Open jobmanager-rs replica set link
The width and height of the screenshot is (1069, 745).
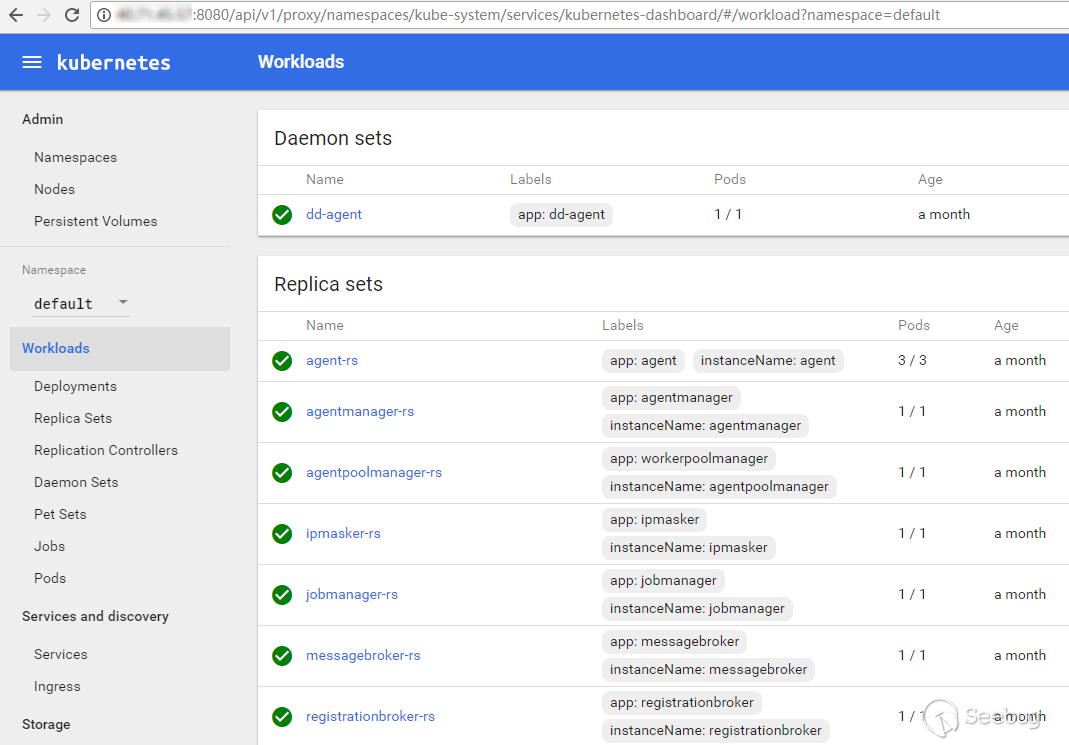point(352,594)
